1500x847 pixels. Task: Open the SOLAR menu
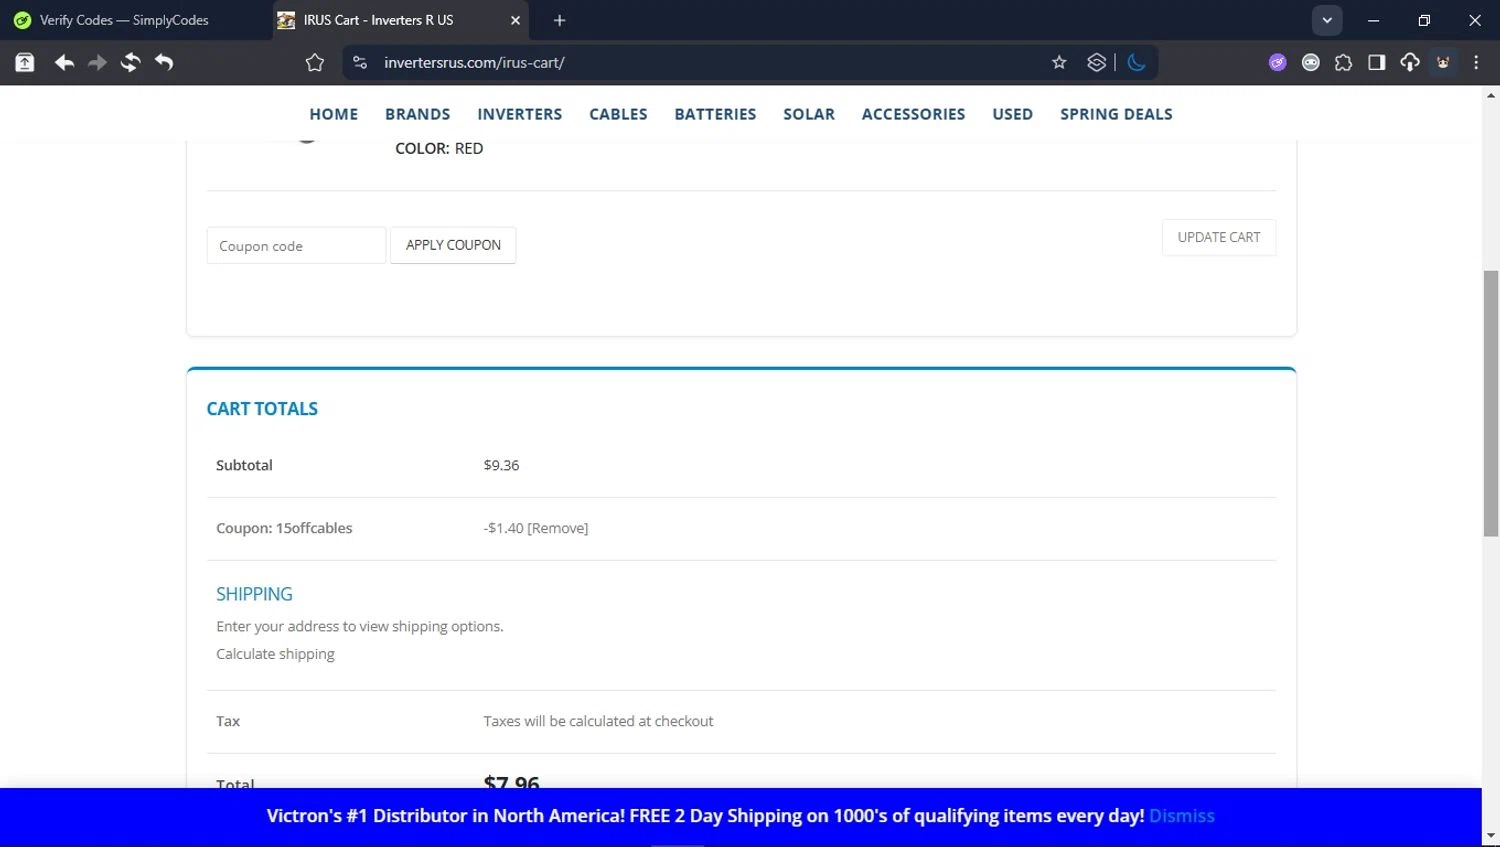tap(809, 114)
